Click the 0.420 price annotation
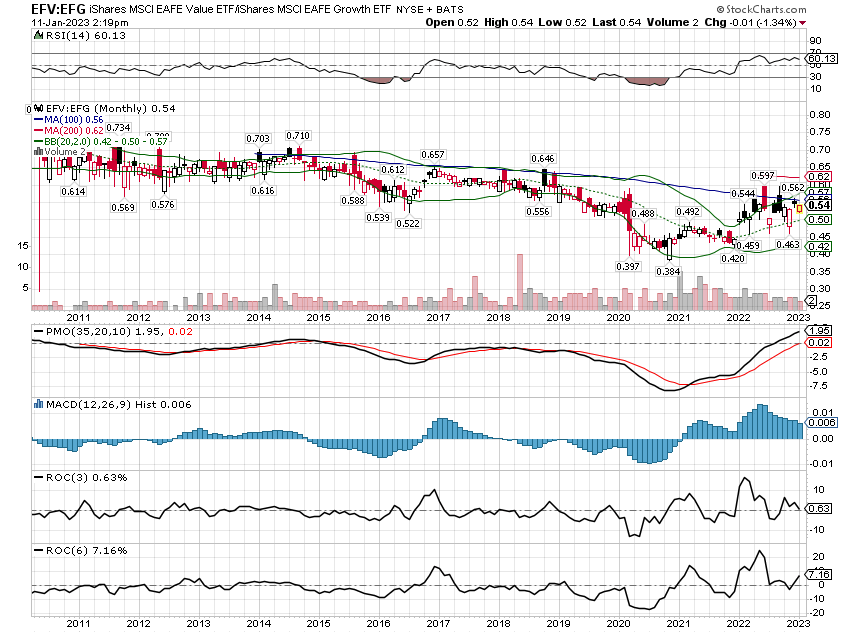This screenshot has height=633, width=850. 733,259
